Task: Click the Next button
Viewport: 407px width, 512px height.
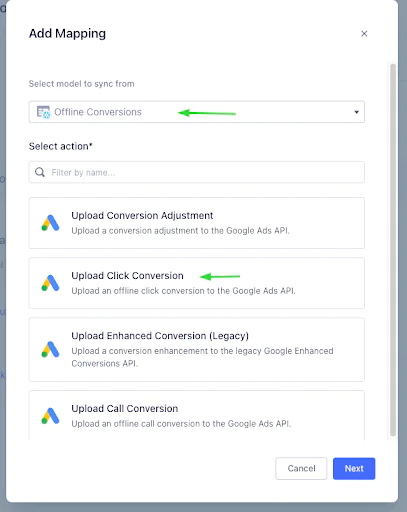Action: 354,468
